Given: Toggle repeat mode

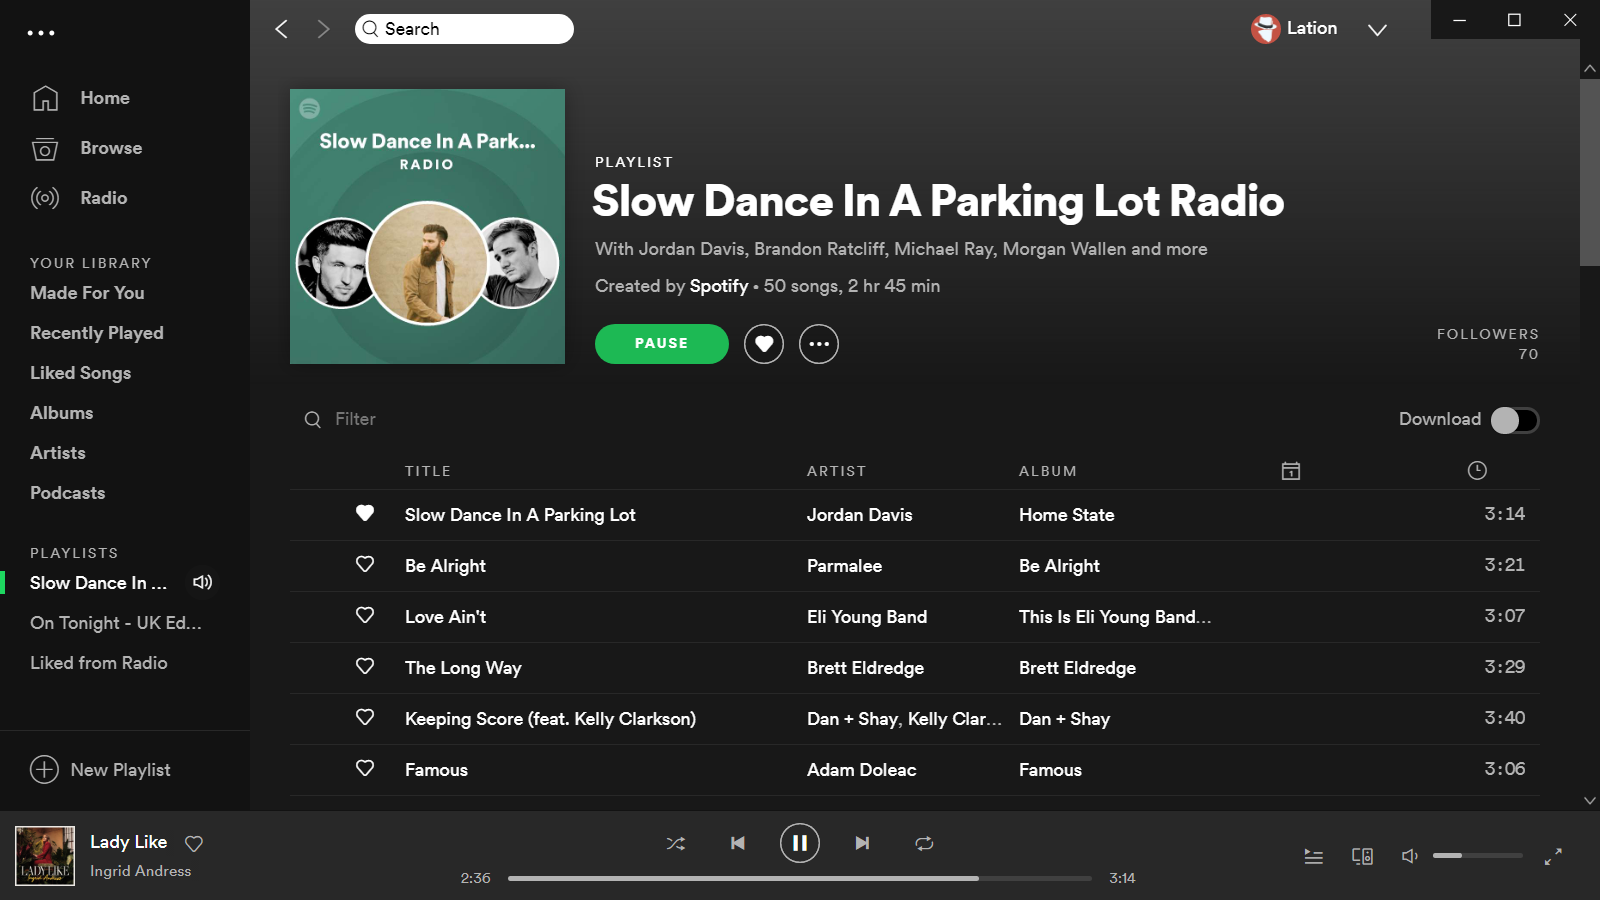Looking at the screenshot, I should (x=924, y=844).
